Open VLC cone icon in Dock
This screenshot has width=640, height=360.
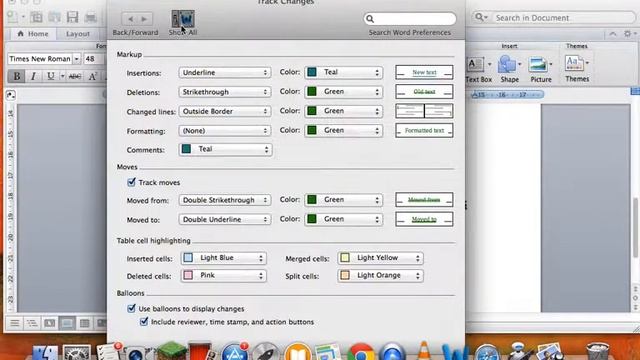(x=424, y=351)
